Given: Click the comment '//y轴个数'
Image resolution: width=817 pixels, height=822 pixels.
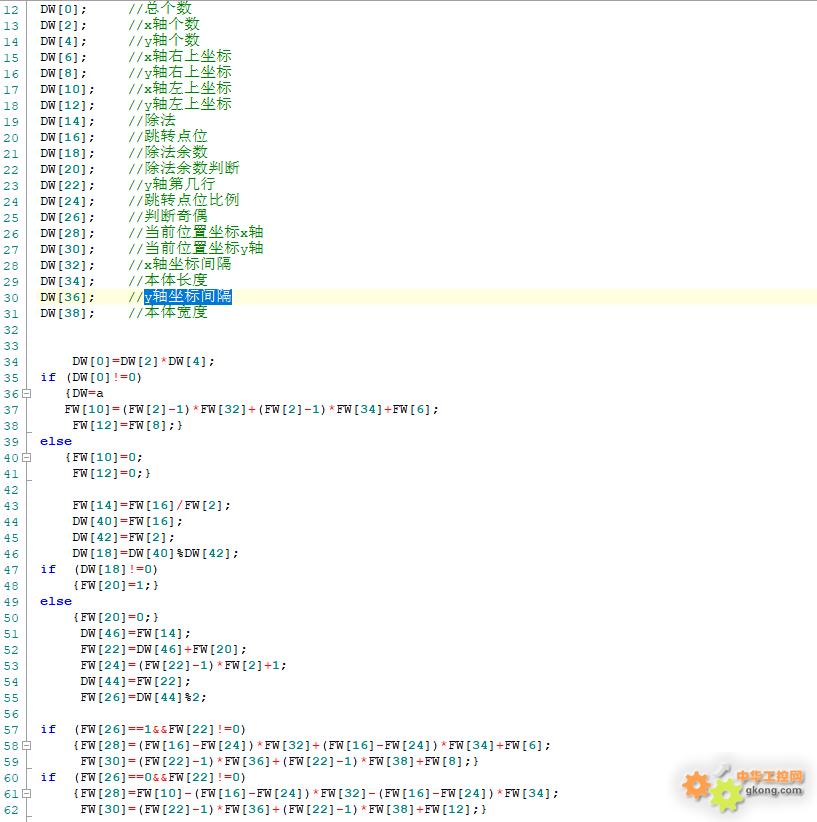Looking at the screenshot, I should point(164,40).
